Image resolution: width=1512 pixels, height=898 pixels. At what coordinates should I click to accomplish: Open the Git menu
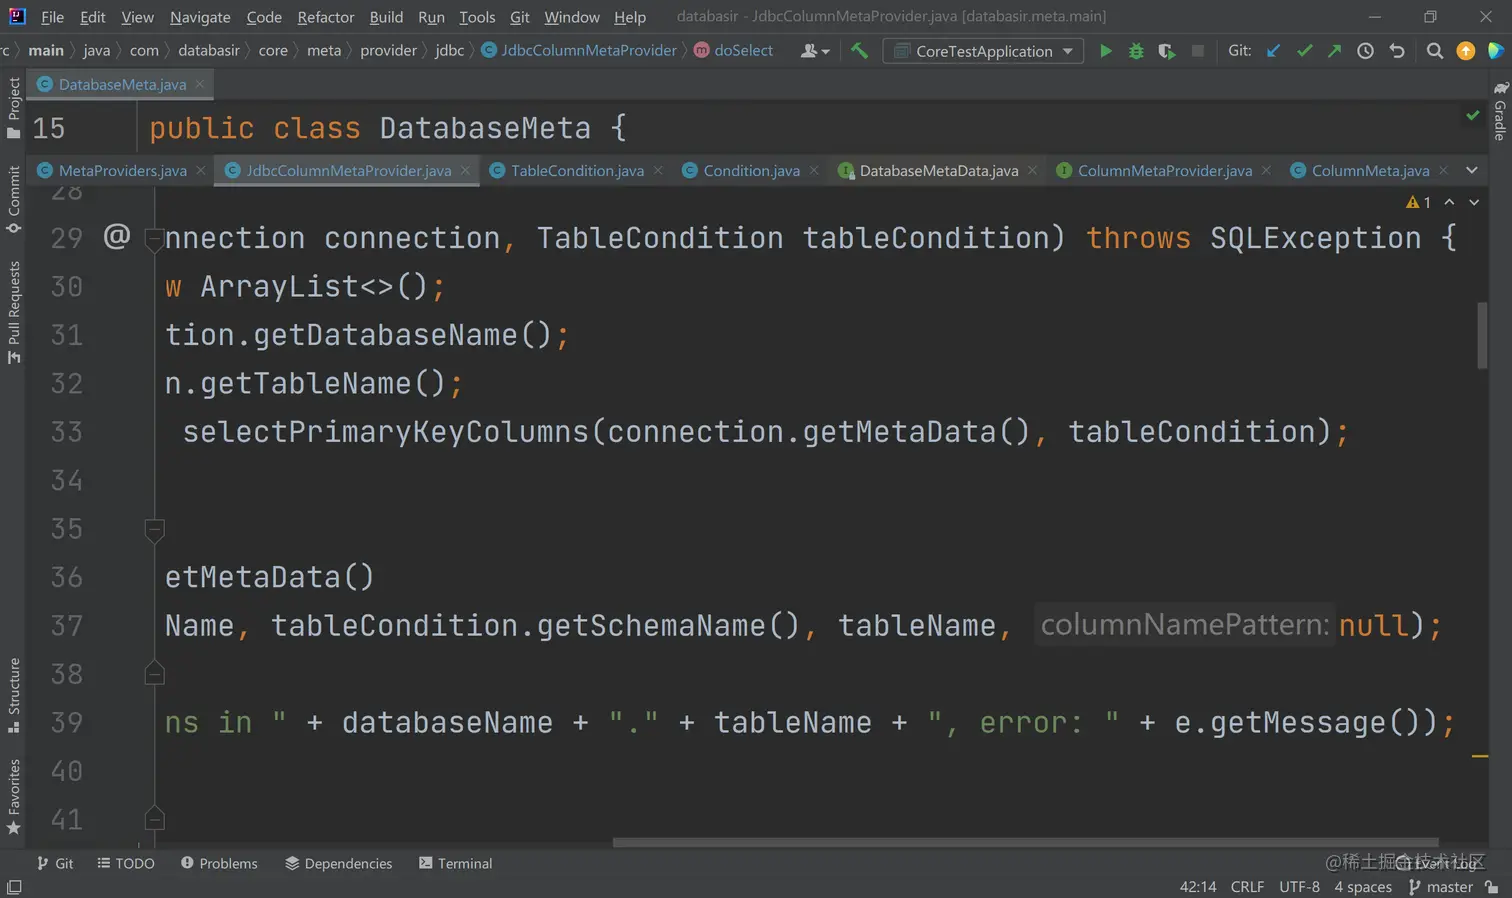tap(520, 17)
